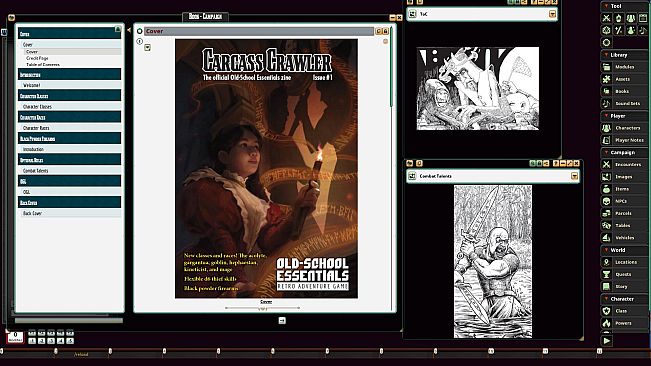Click the icon left of Combat Talents title
Screen dimensions: 651x366
[x=412, y=176]
